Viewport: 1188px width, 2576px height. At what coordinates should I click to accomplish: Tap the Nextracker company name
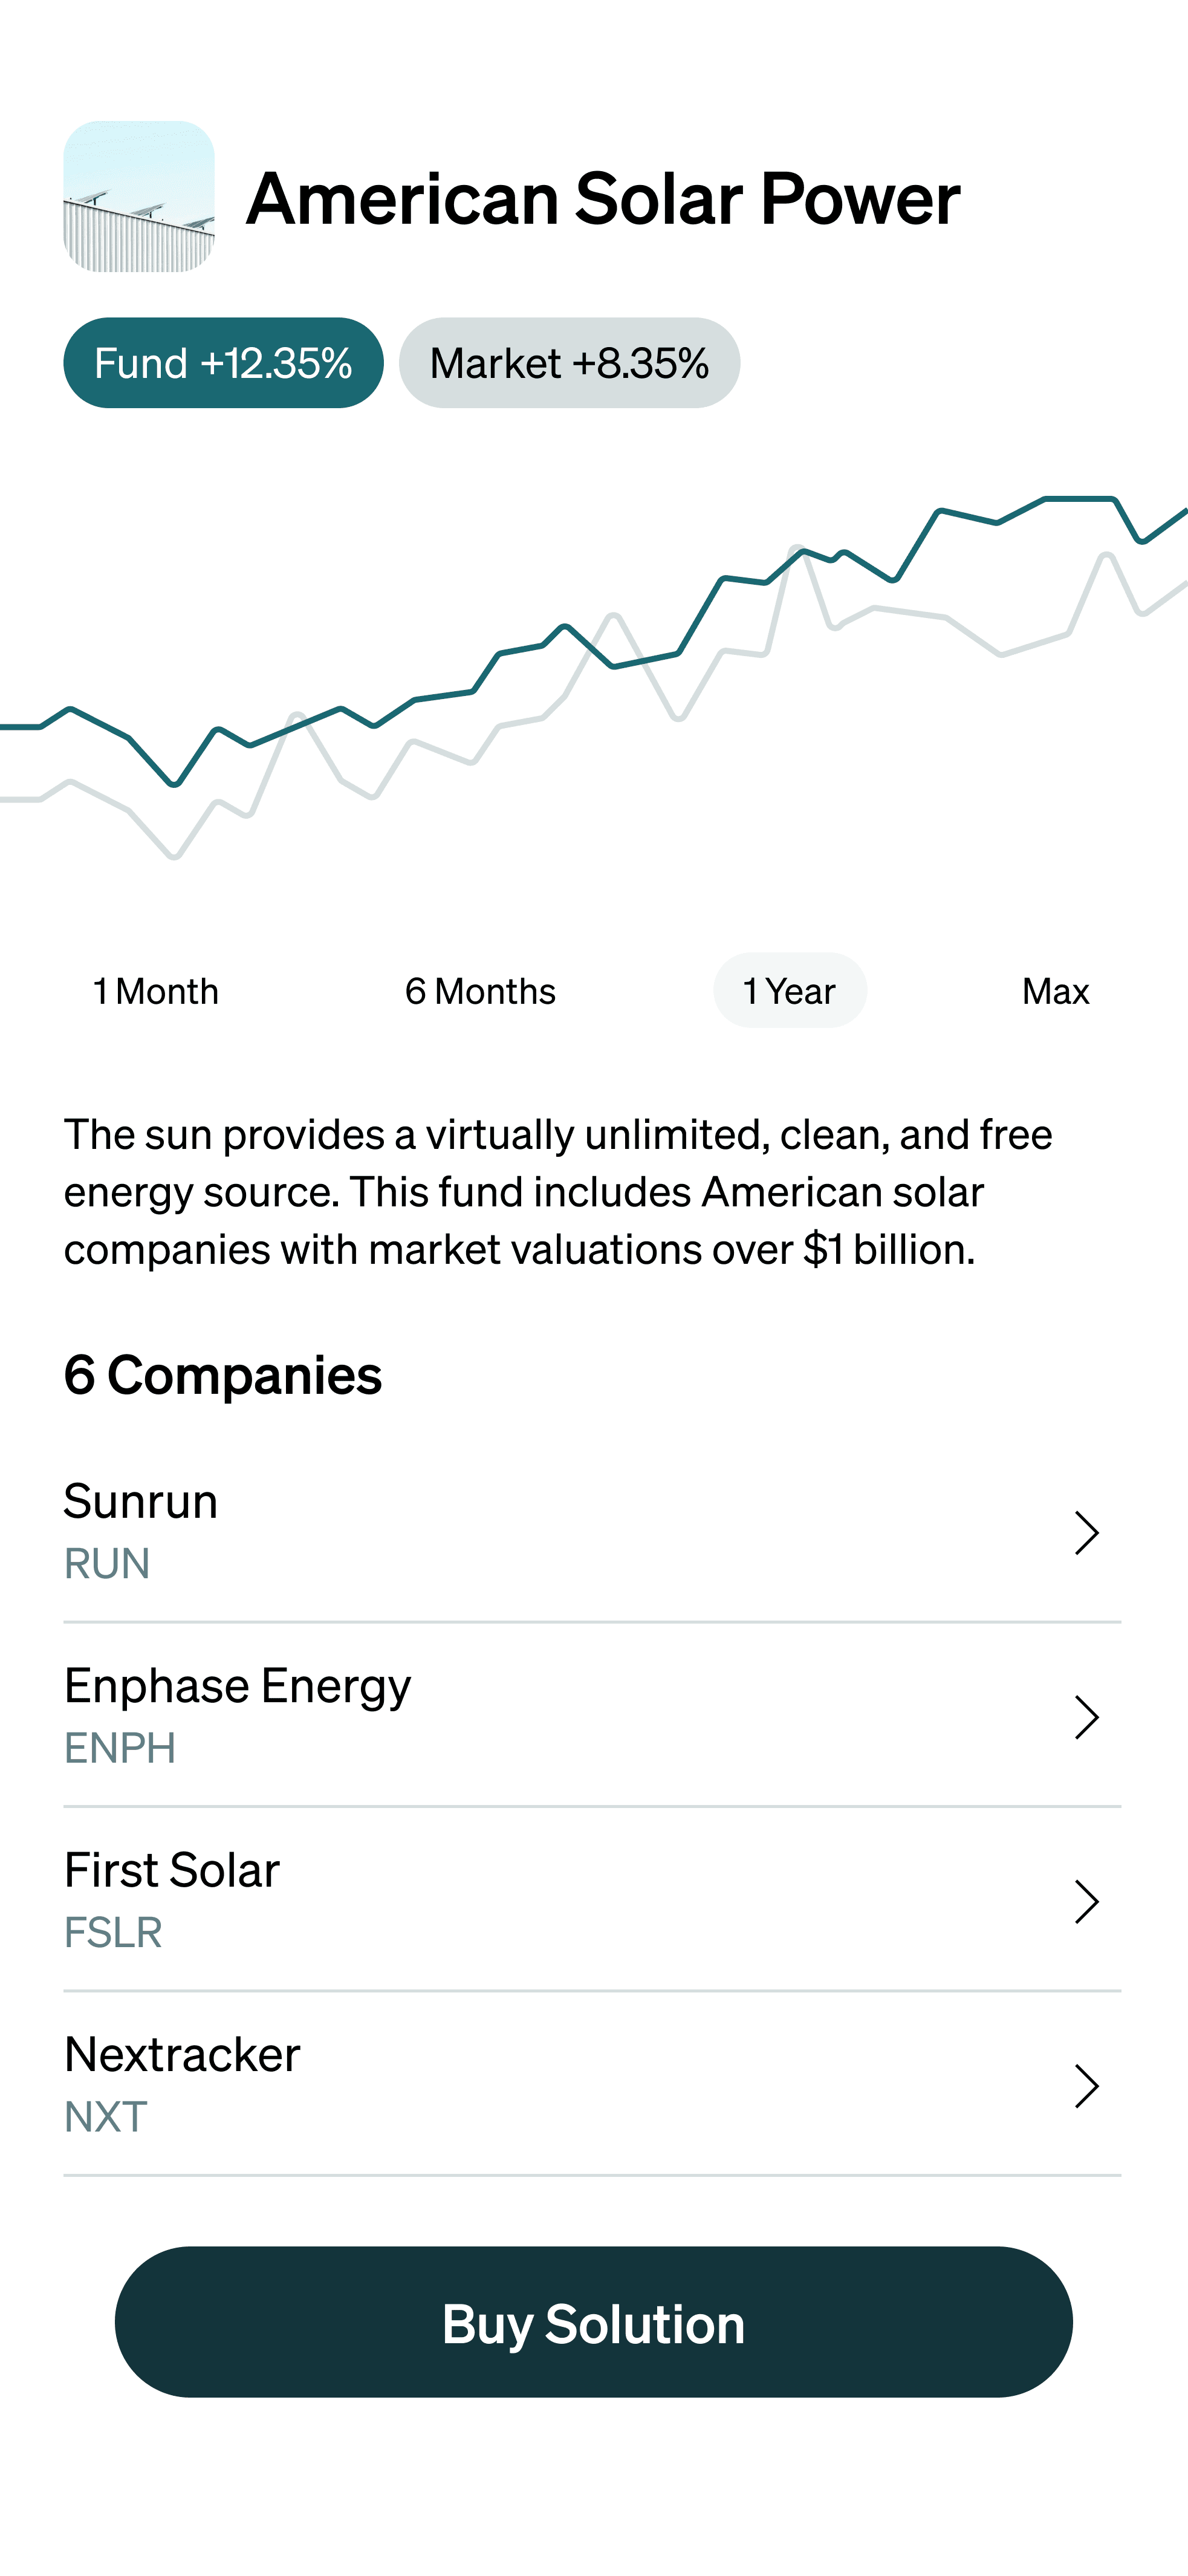tap(182, 2055)
